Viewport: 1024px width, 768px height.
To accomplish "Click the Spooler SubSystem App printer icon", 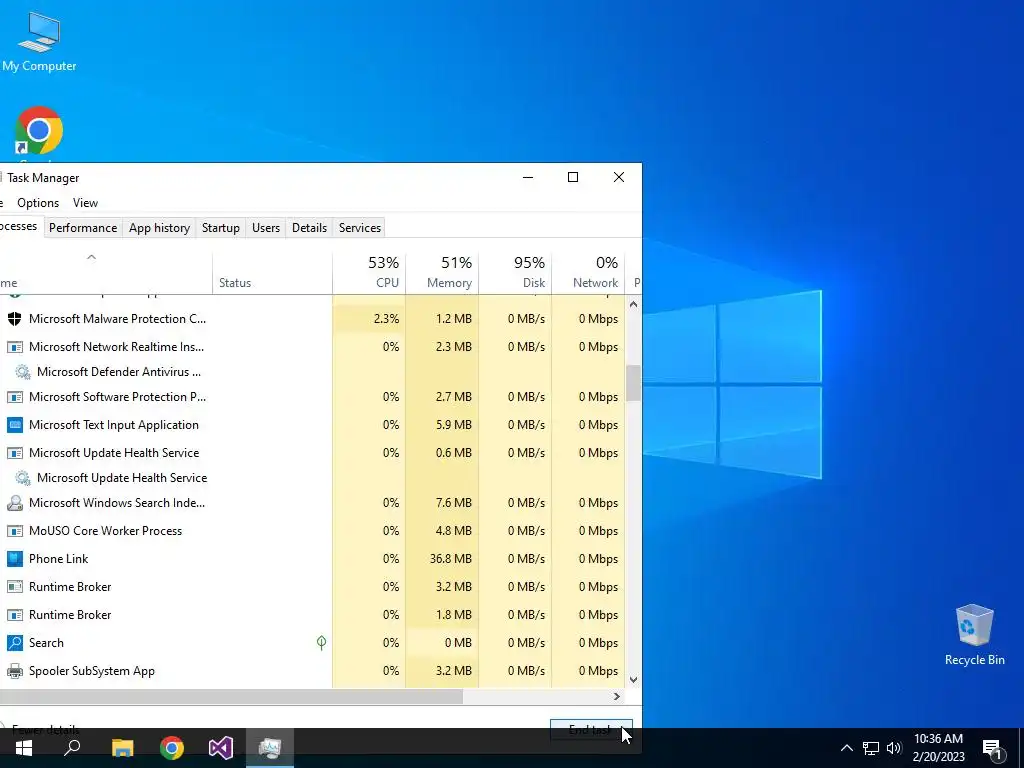I will coord(14,671).
